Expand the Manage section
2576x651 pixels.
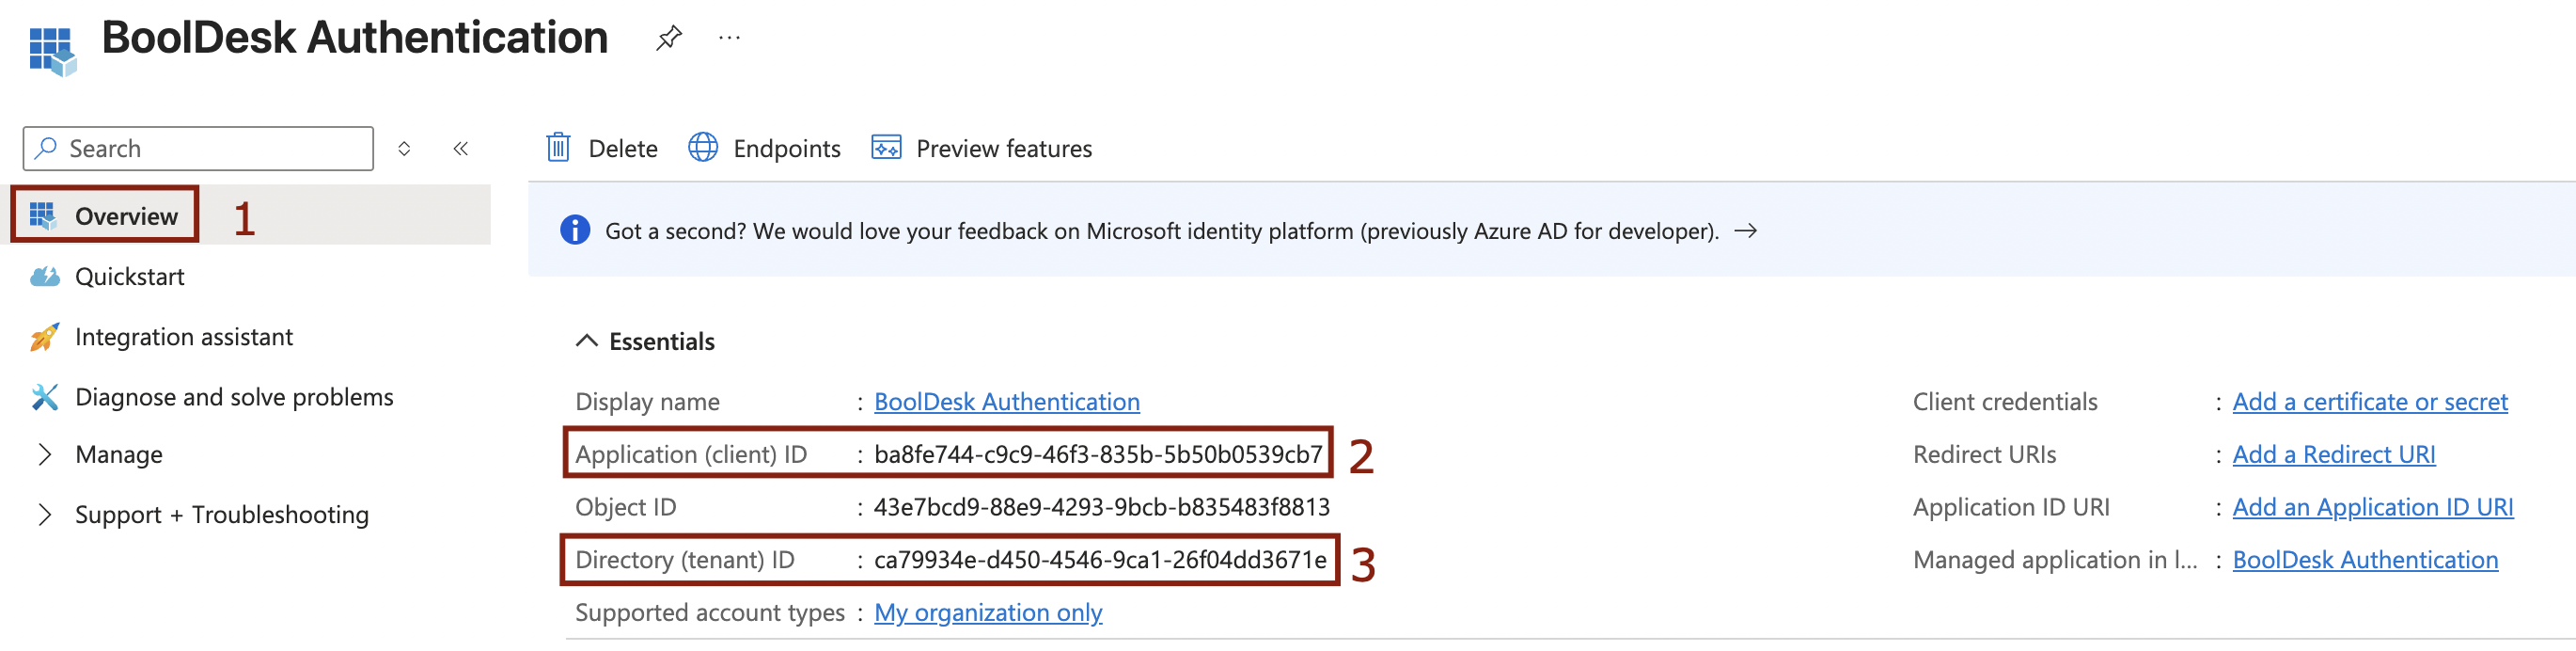44,455
